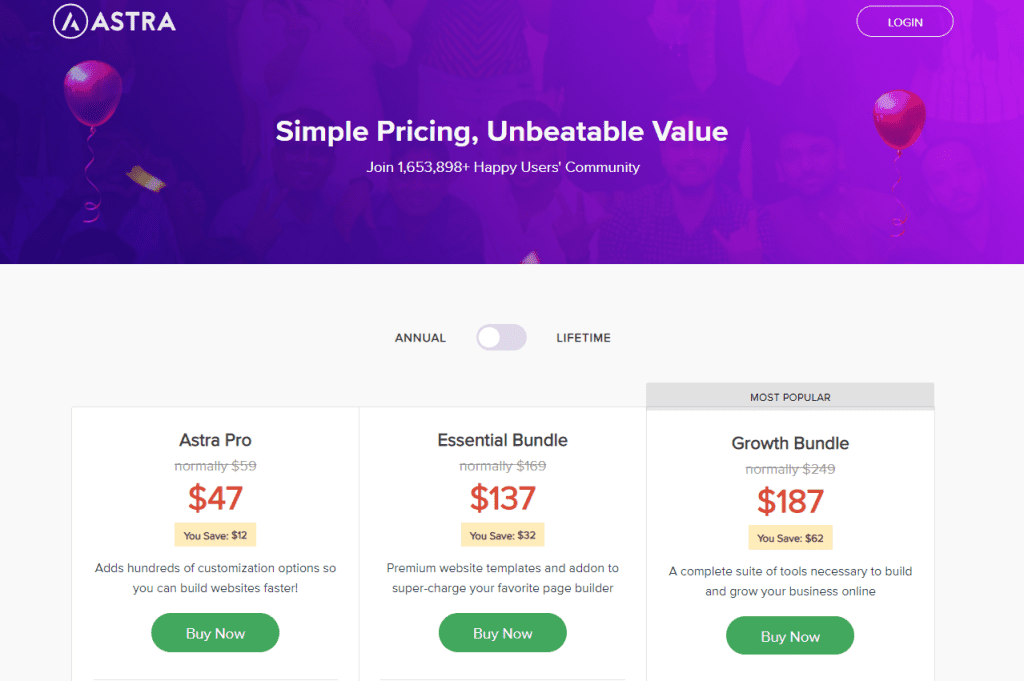This screenshot has height=681, width=1024.
Task: Click Buy Now for Growth Bundle
Action: (790, 636)
